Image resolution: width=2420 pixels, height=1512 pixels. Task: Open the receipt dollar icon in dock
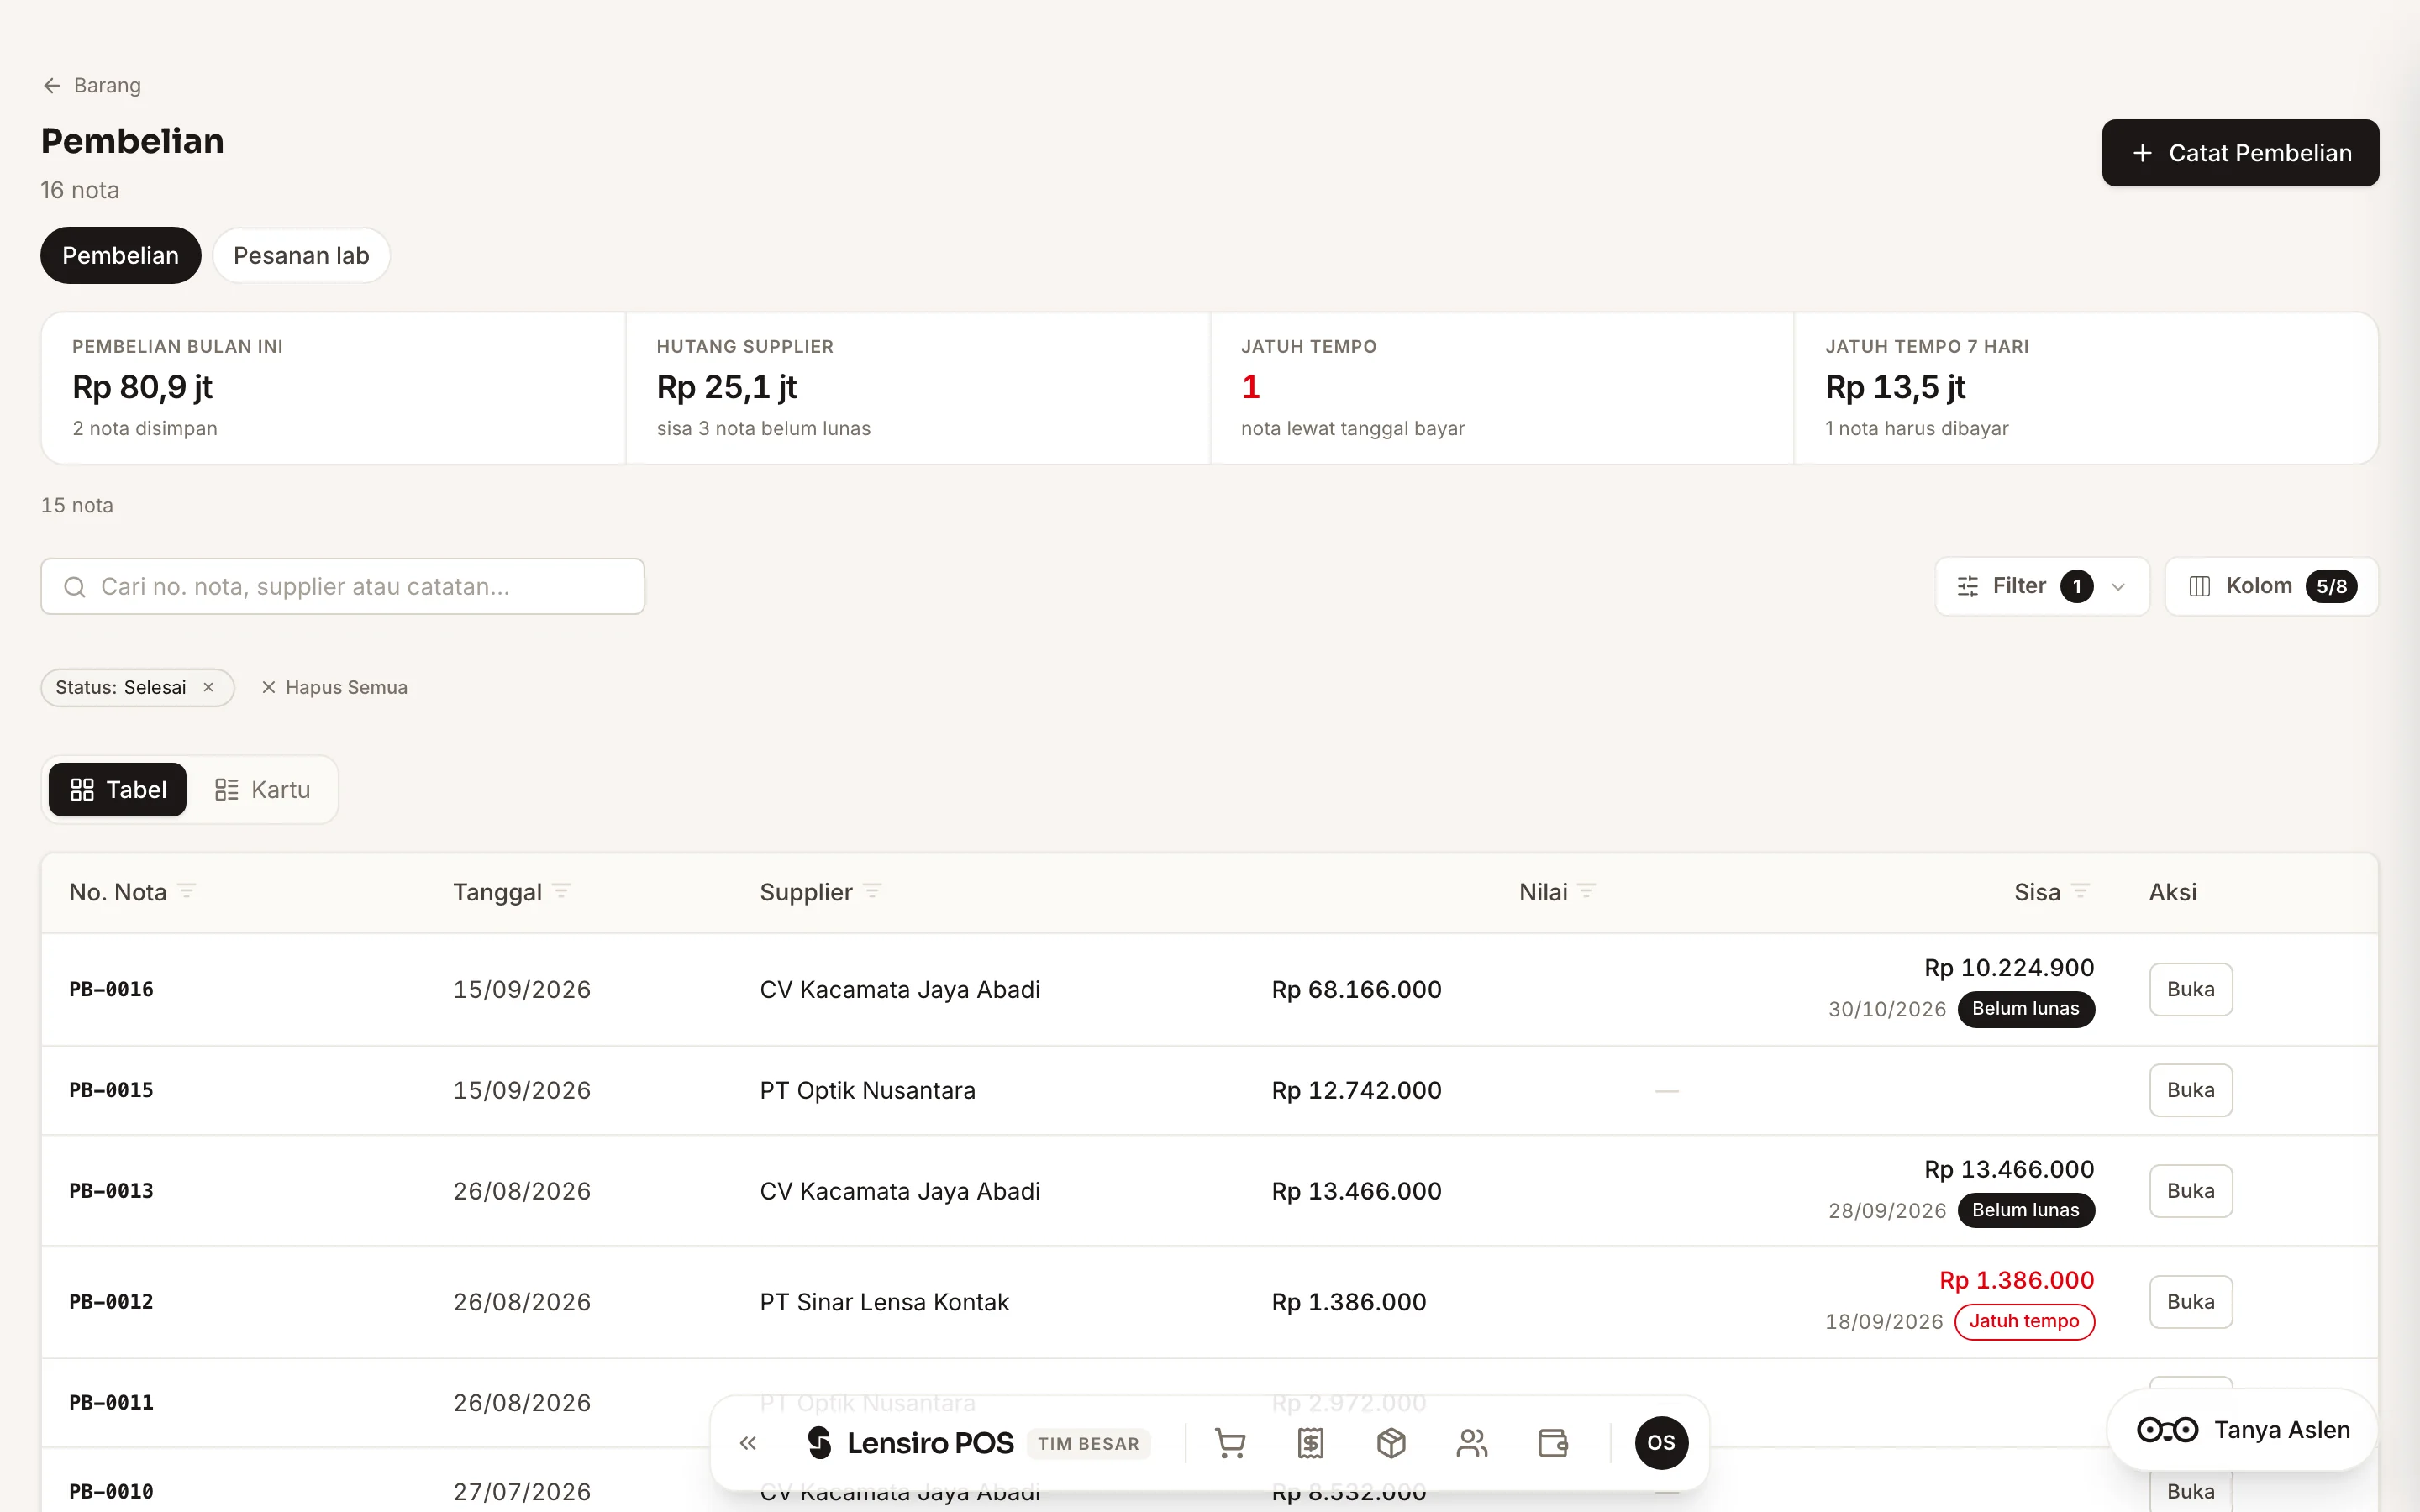tap(1310, 1443)
